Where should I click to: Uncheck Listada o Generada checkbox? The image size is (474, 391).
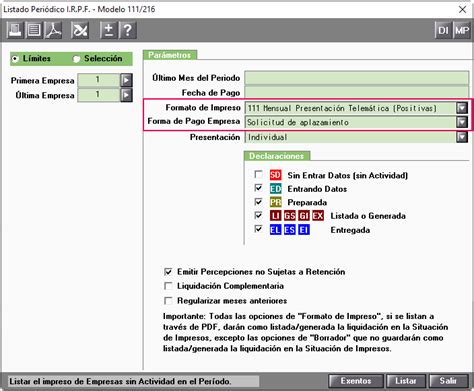click(x=258, y=215)
